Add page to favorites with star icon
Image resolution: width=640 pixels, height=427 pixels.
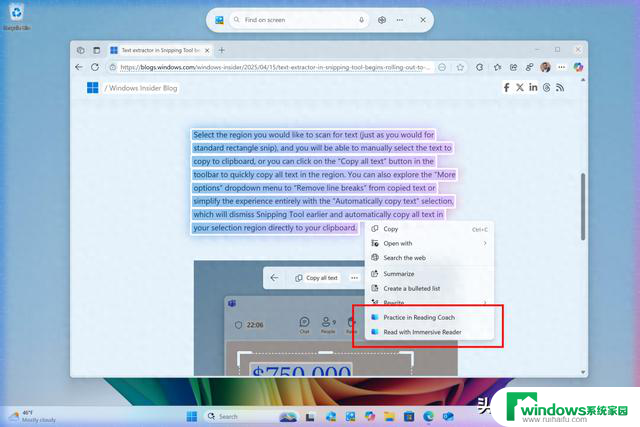[460, 67]
